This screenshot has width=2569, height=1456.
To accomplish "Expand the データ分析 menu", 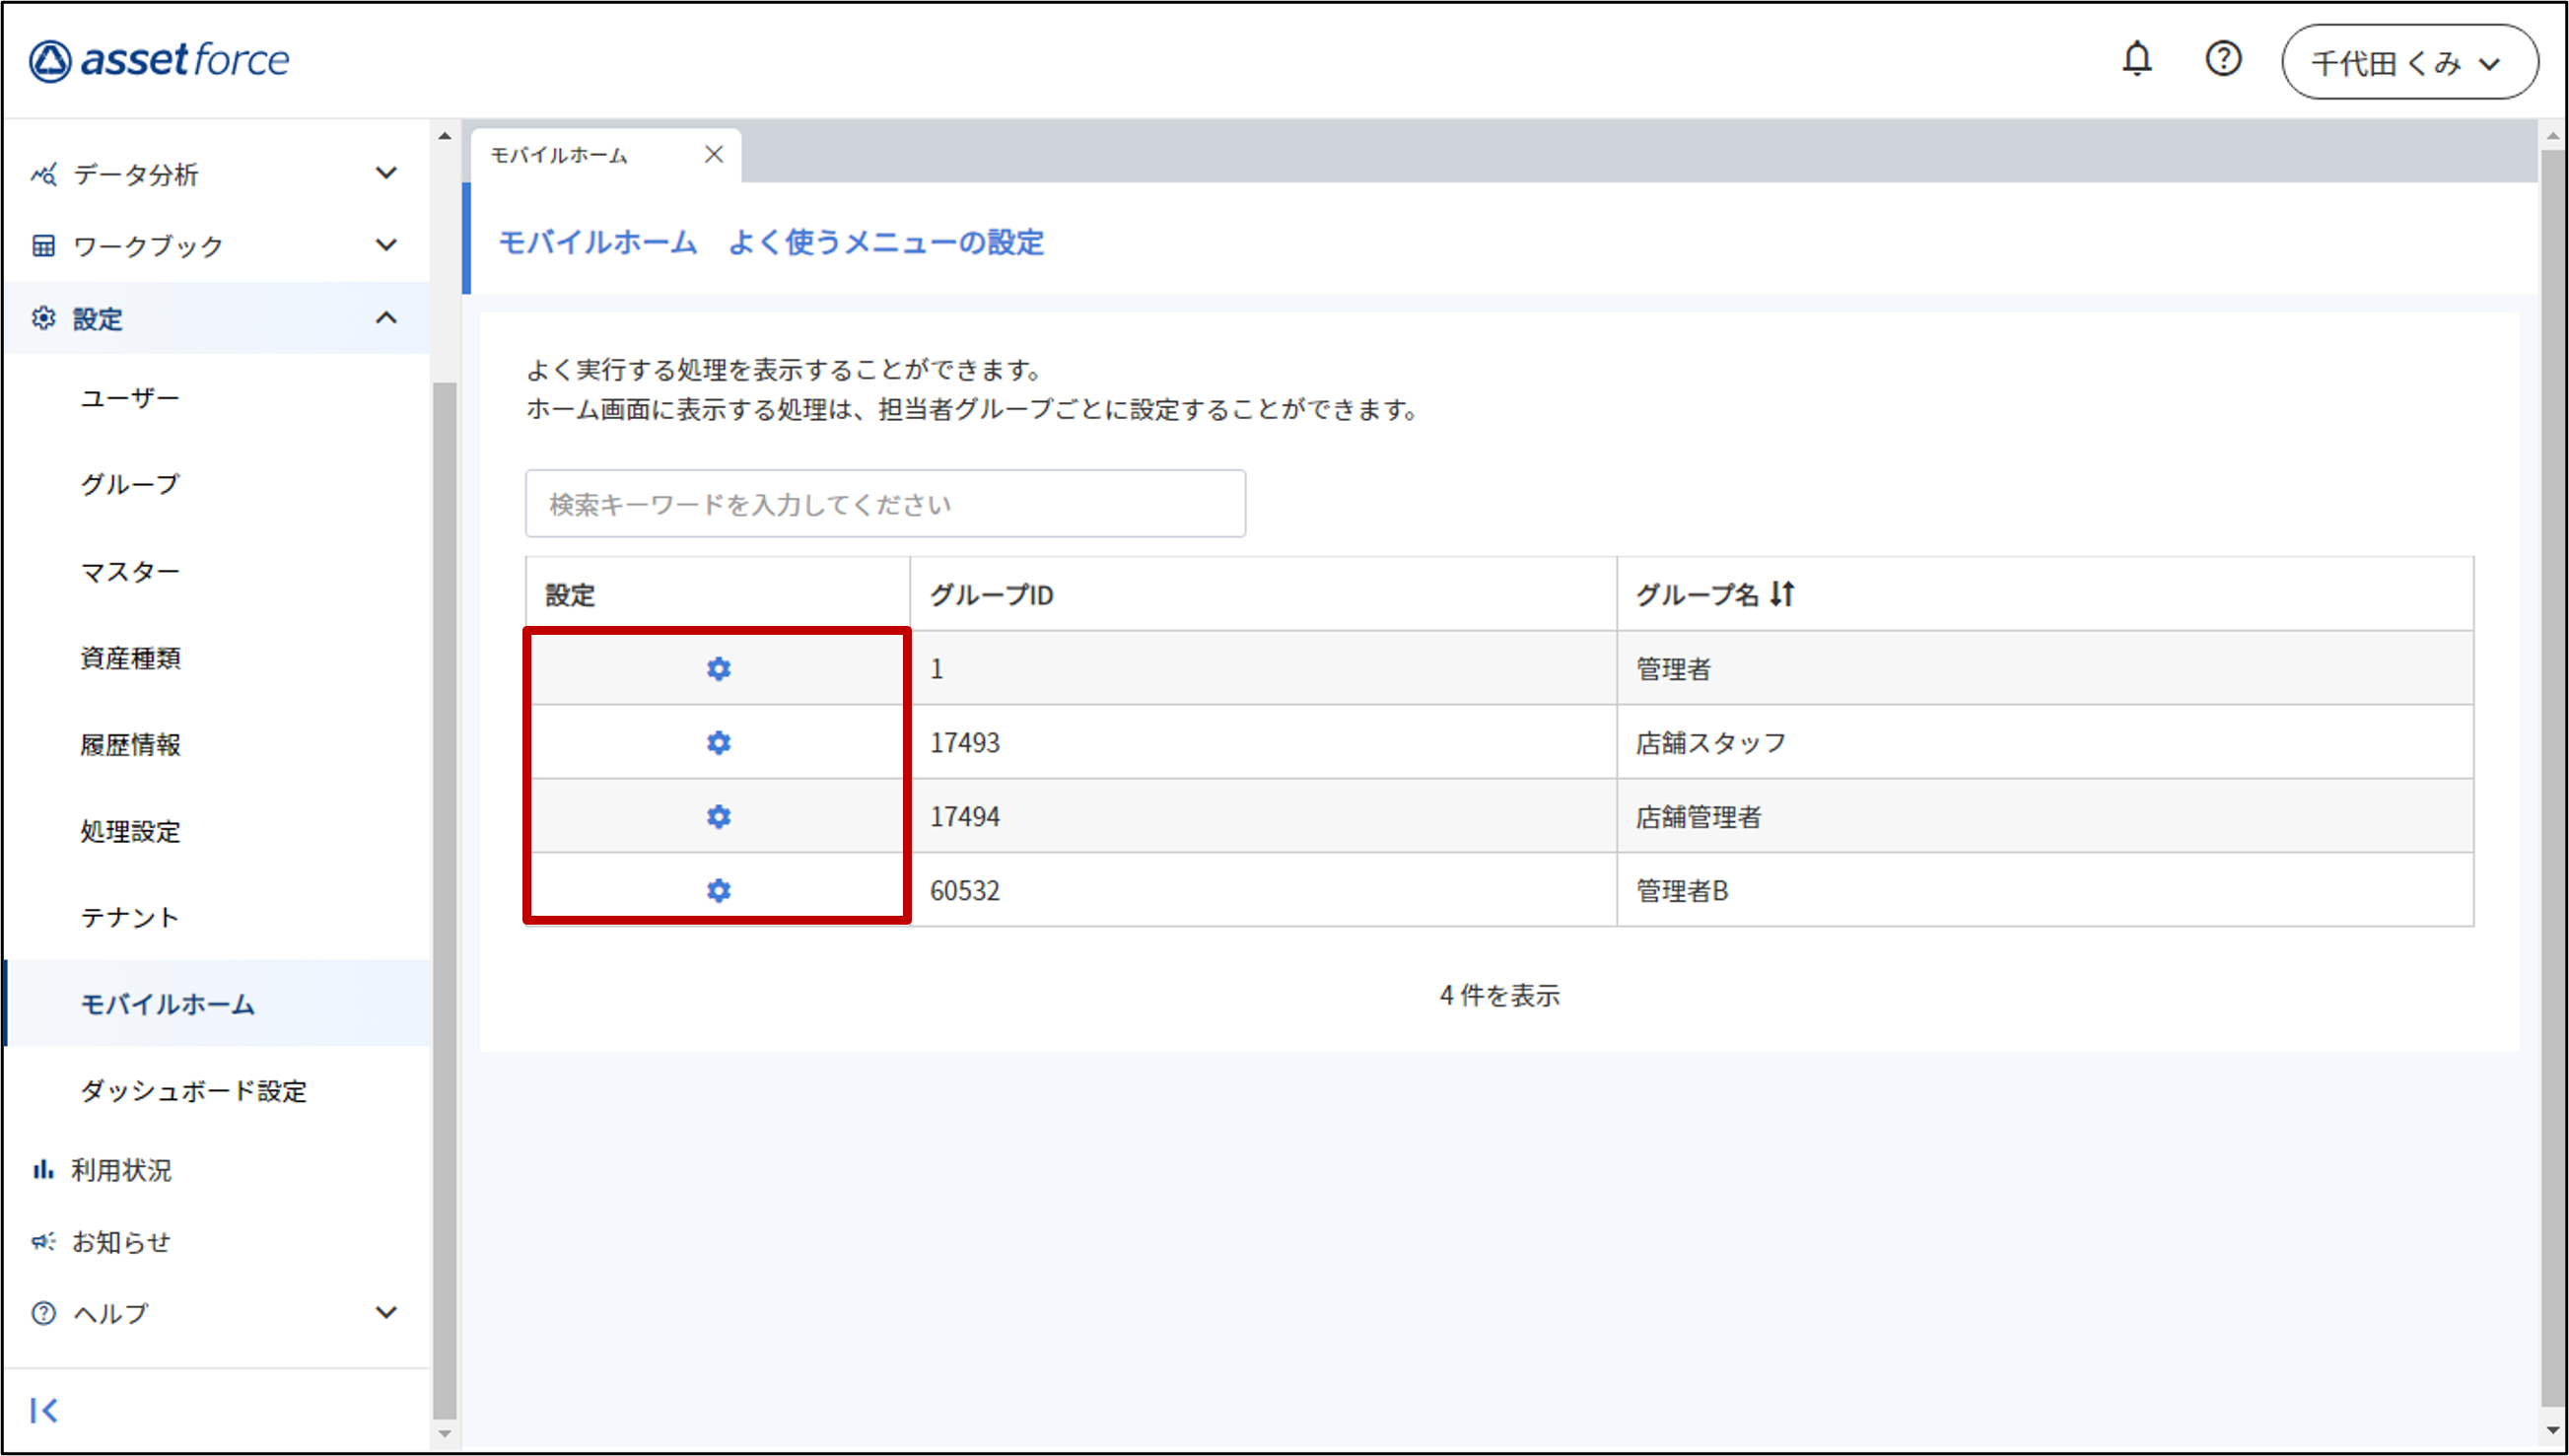I will click(386, 173).
